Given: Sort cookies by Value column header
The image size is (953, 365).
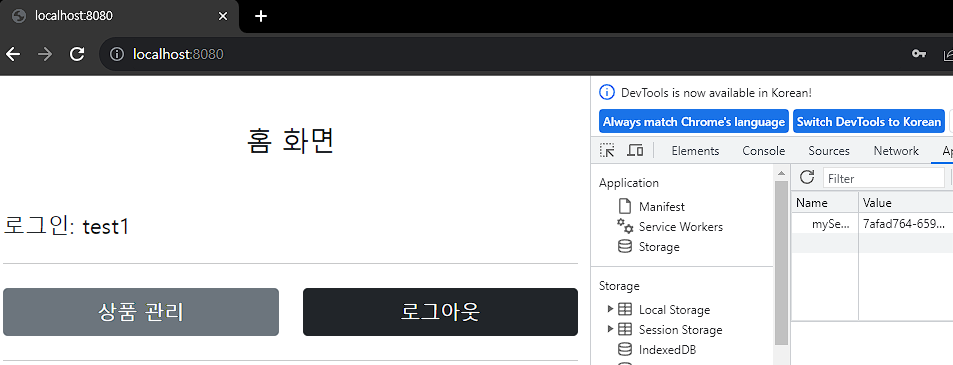Looking at the screenshot, I should tap(906, 203).
